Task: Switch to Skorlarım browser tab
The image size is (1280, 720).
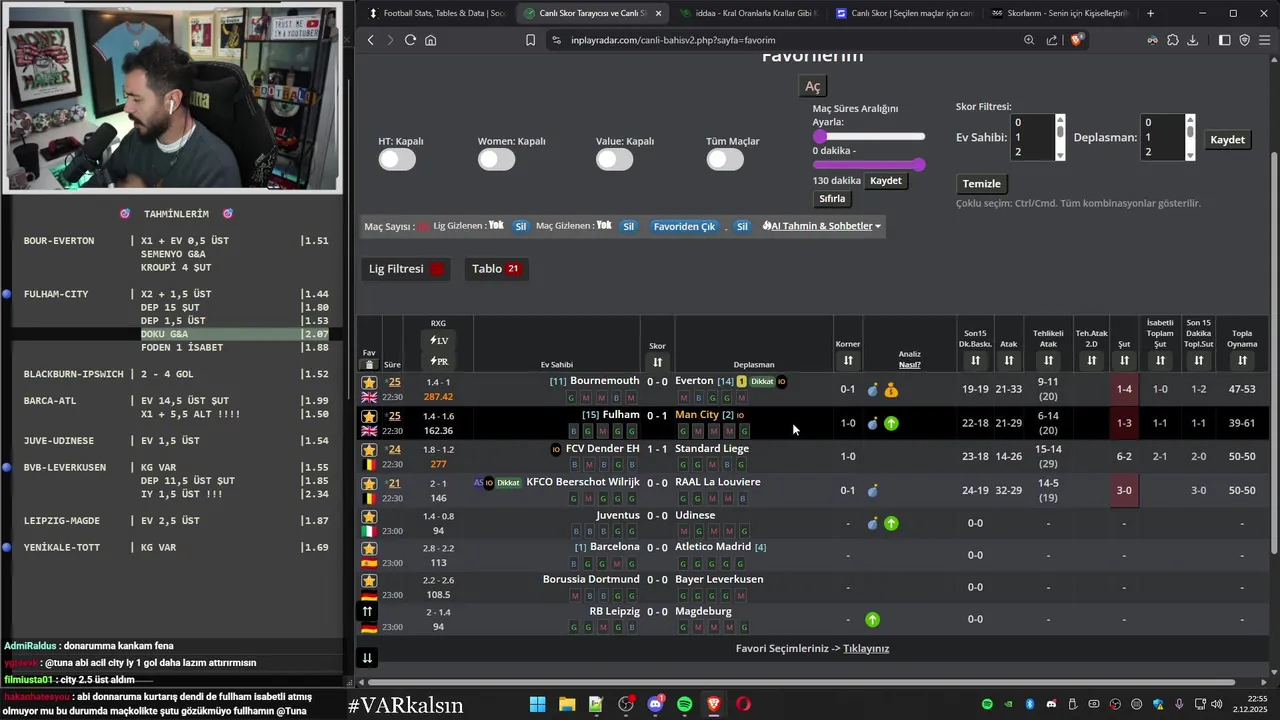Action: [1060, 13]
